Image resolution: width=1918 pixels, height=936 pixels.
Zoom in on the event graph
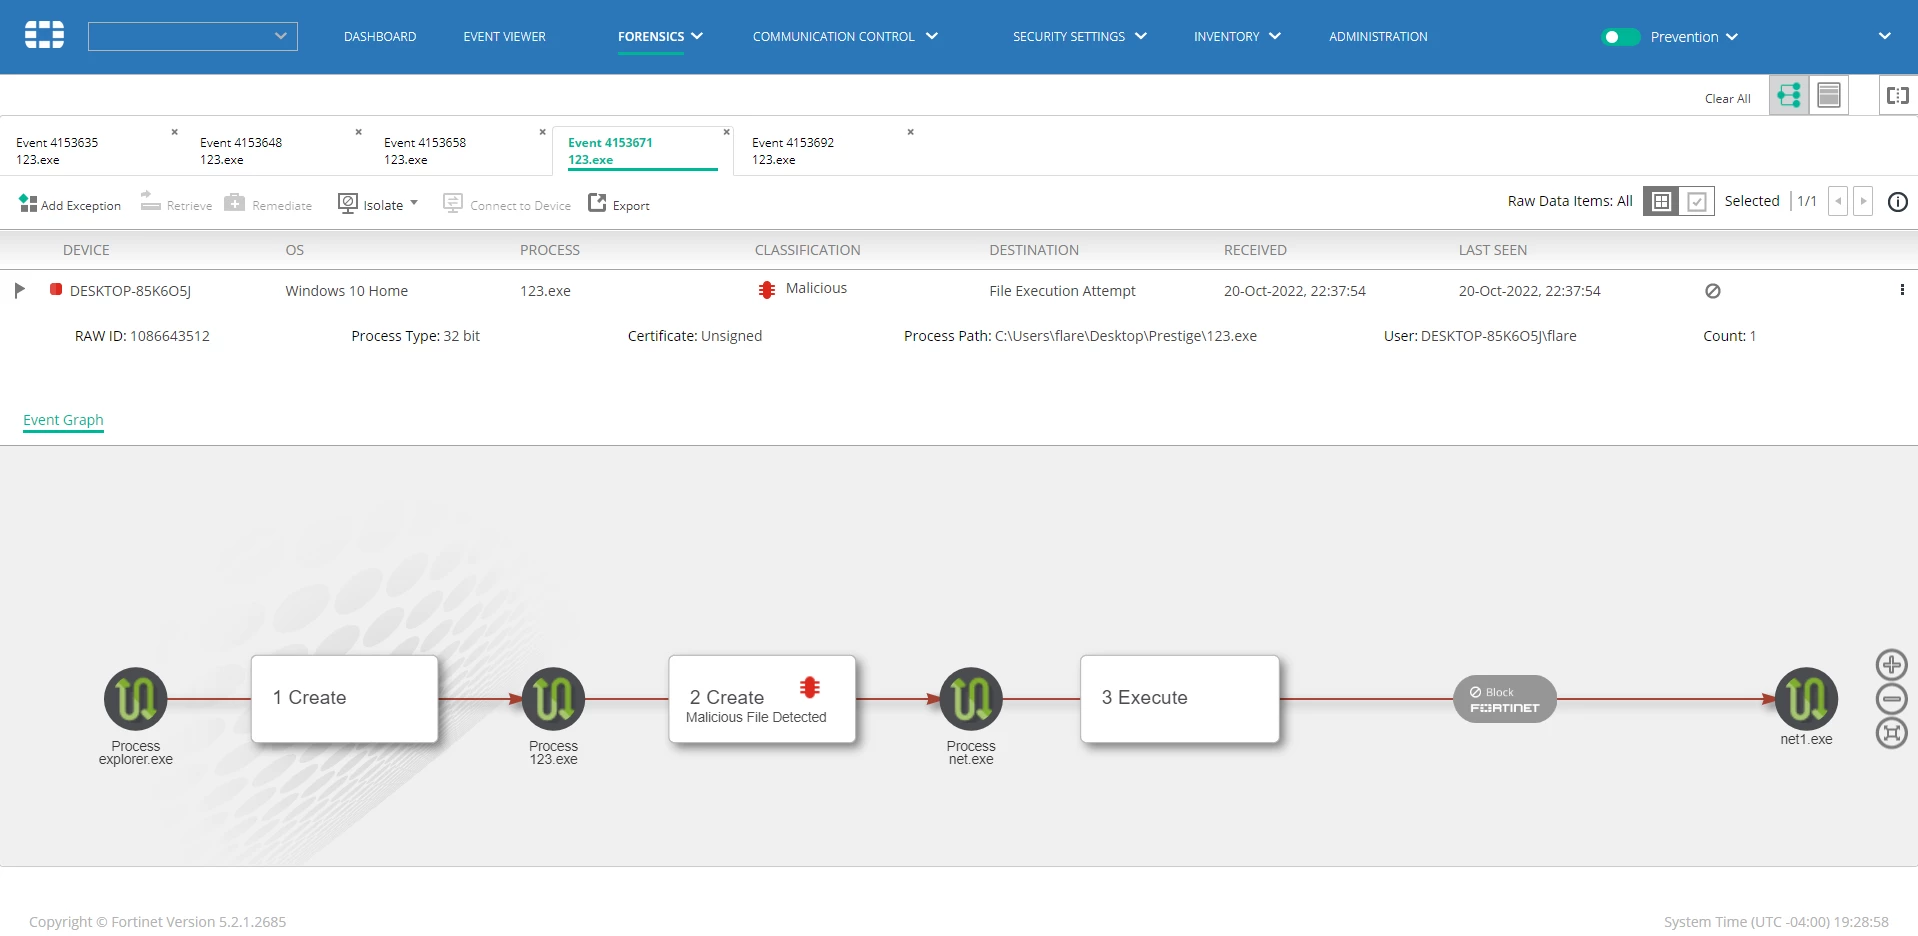pyautogui.click(x=1891, y=665)
